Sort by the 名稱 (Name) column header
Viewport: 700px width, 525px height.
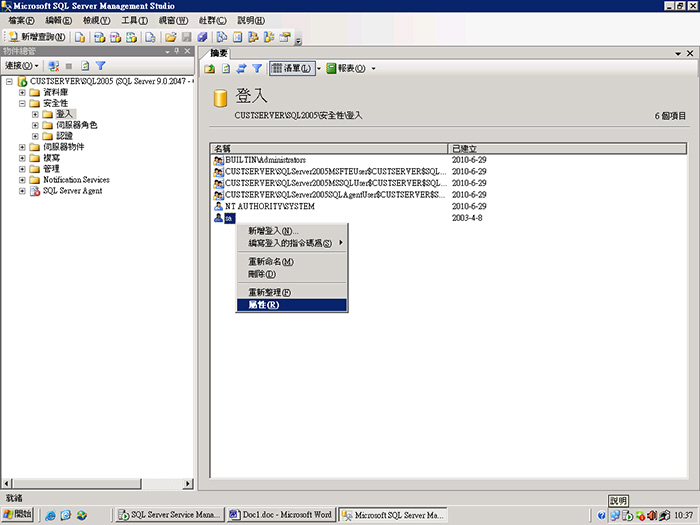tap(329, 149)
